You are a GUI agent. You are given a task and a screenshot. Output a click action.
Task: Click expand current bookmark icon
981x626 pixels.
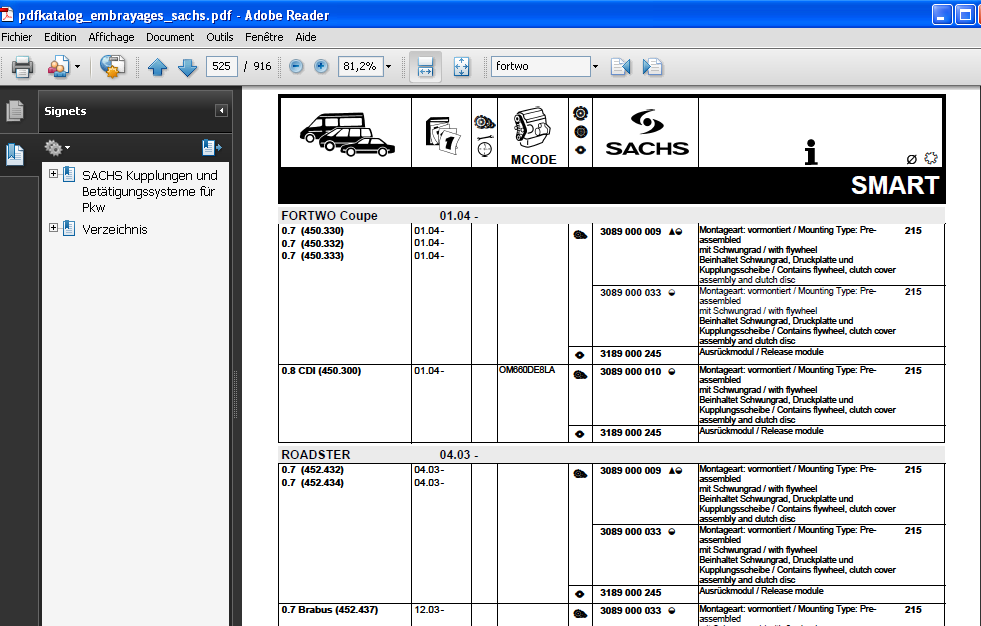coord(211,148)
